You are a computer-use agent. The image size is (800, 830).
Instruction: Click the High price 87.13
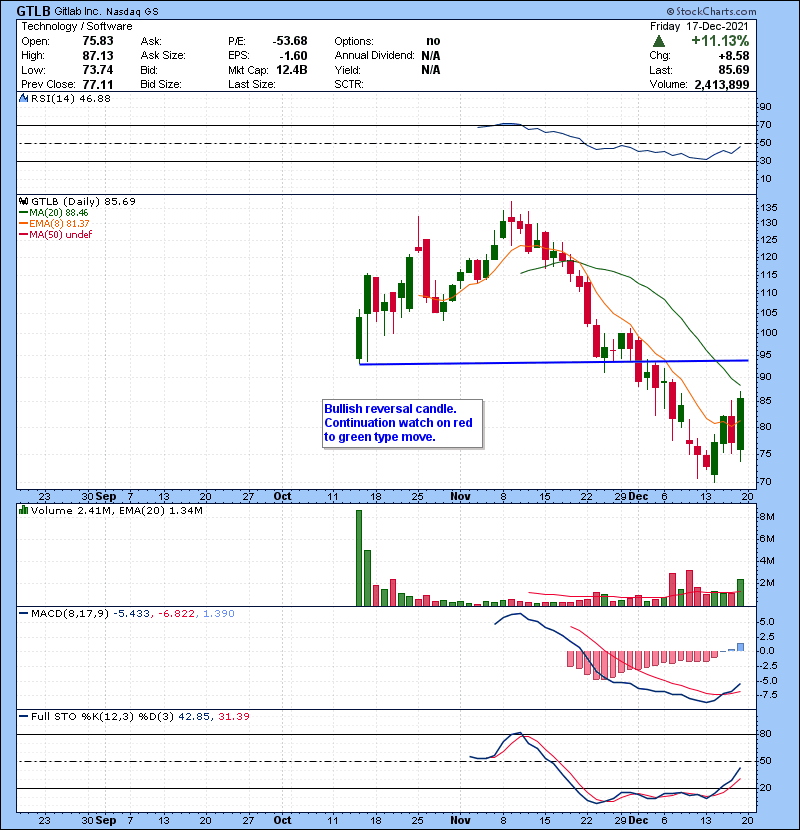[x=98, y=56]
